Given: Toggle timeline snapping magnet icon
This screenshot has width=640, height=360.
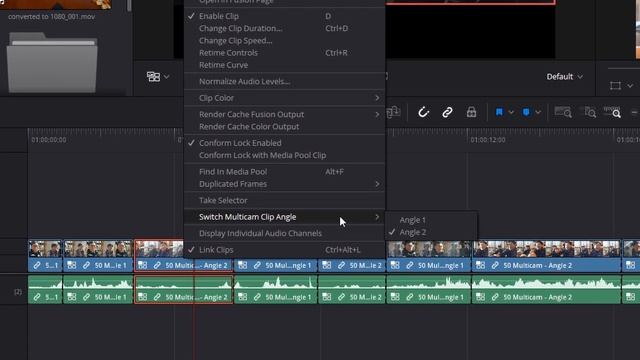Looking at the screenshot, I should pos(423,112).
